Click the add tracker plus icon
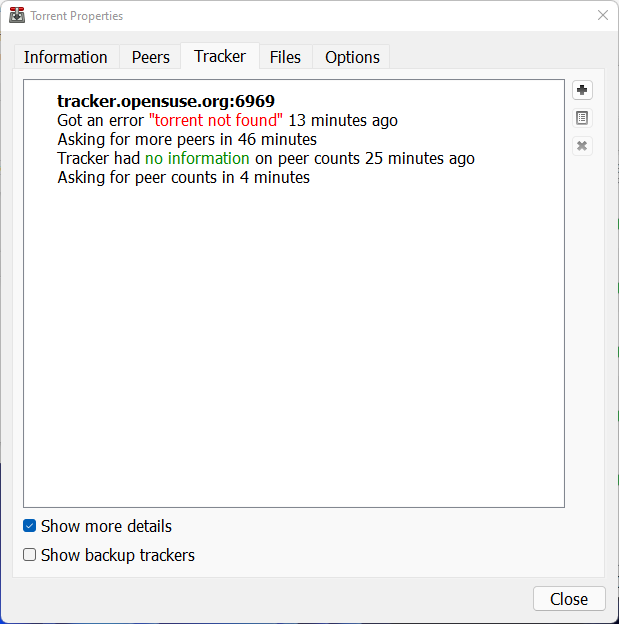Image resolution: width=619 pixels, height=624 pixels. click(582, 90)
